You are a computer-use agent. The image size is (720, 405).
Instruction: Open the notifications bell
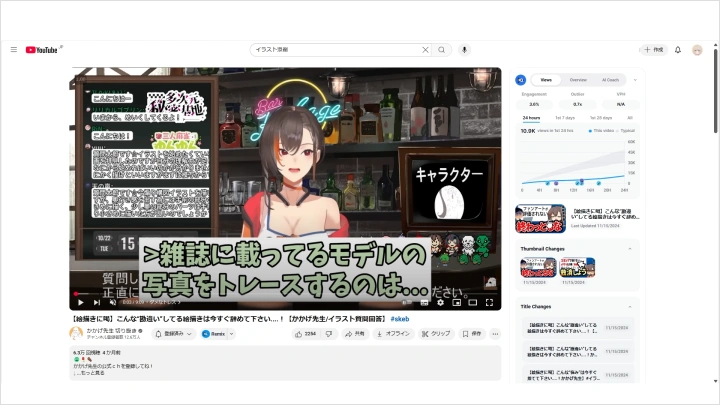coord(678,49)
